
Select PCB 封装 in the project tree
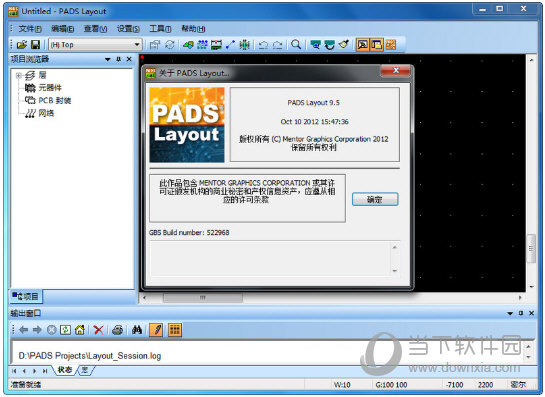55,100
